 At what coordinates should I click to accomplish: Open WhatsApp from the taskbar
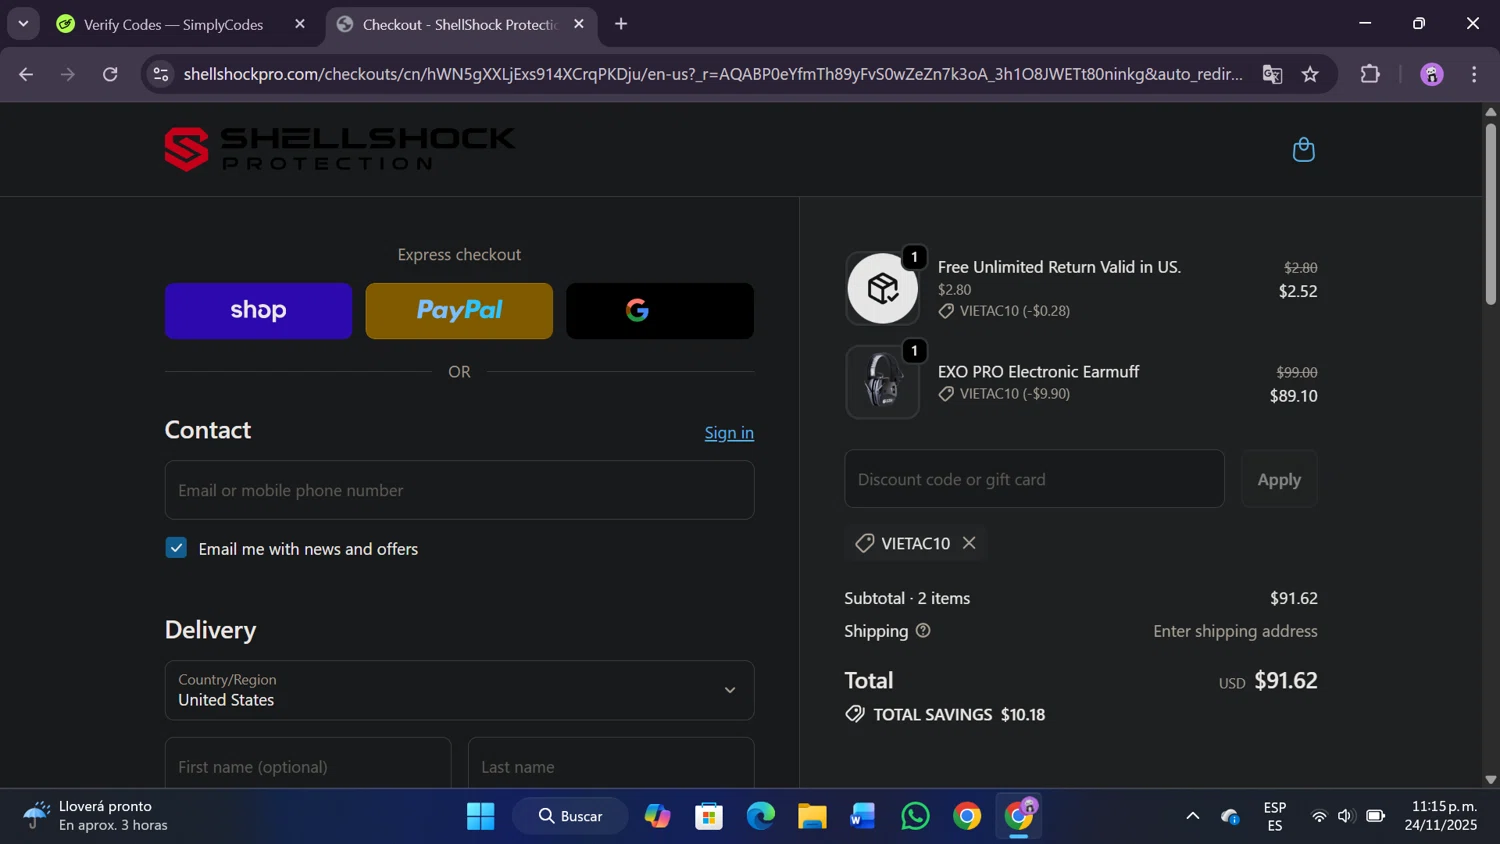click(915, 816)
